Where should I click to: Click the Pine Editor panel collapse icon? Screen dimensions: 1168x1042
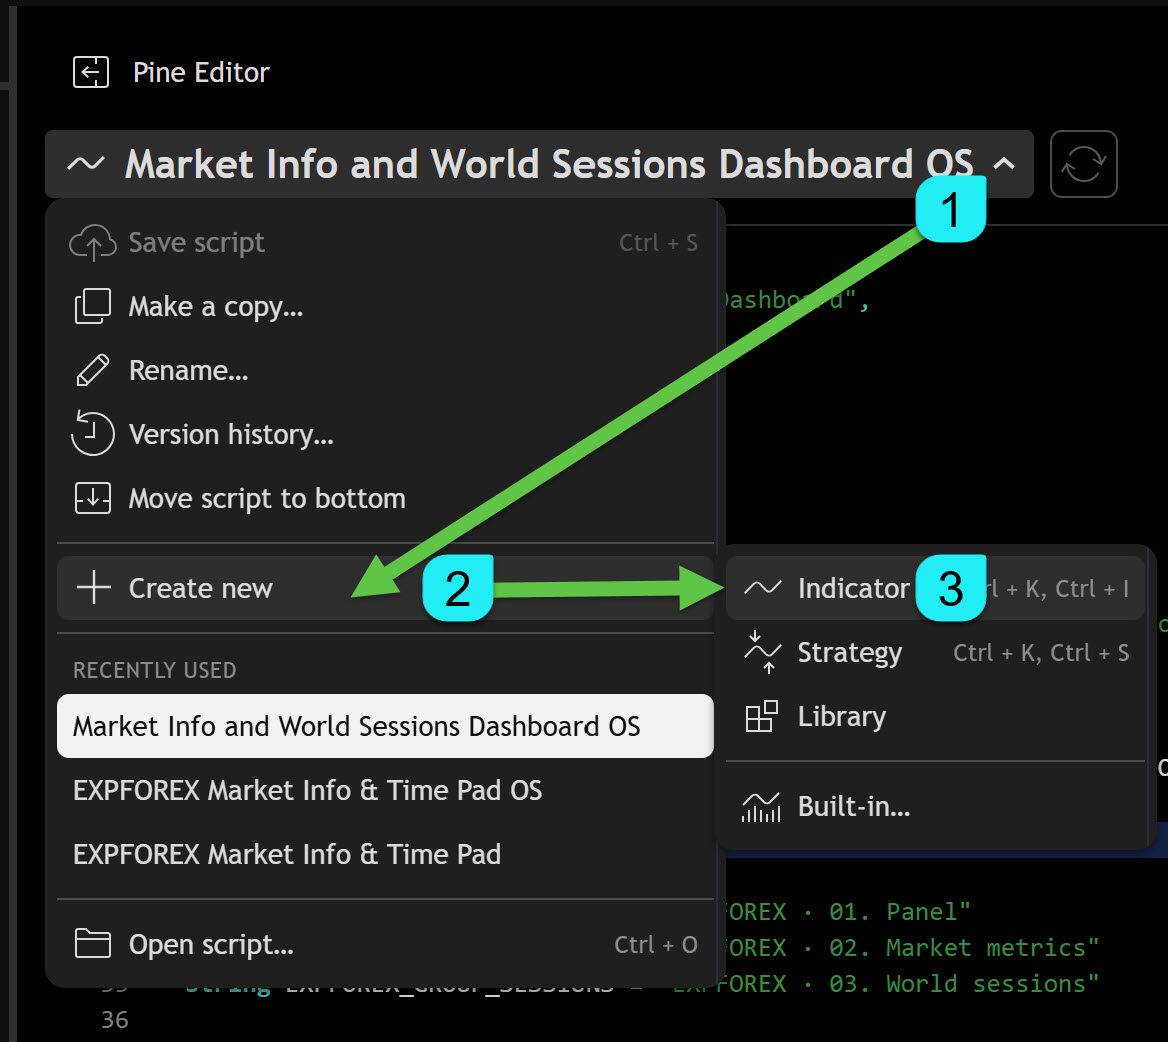click(x=91, y=72)
